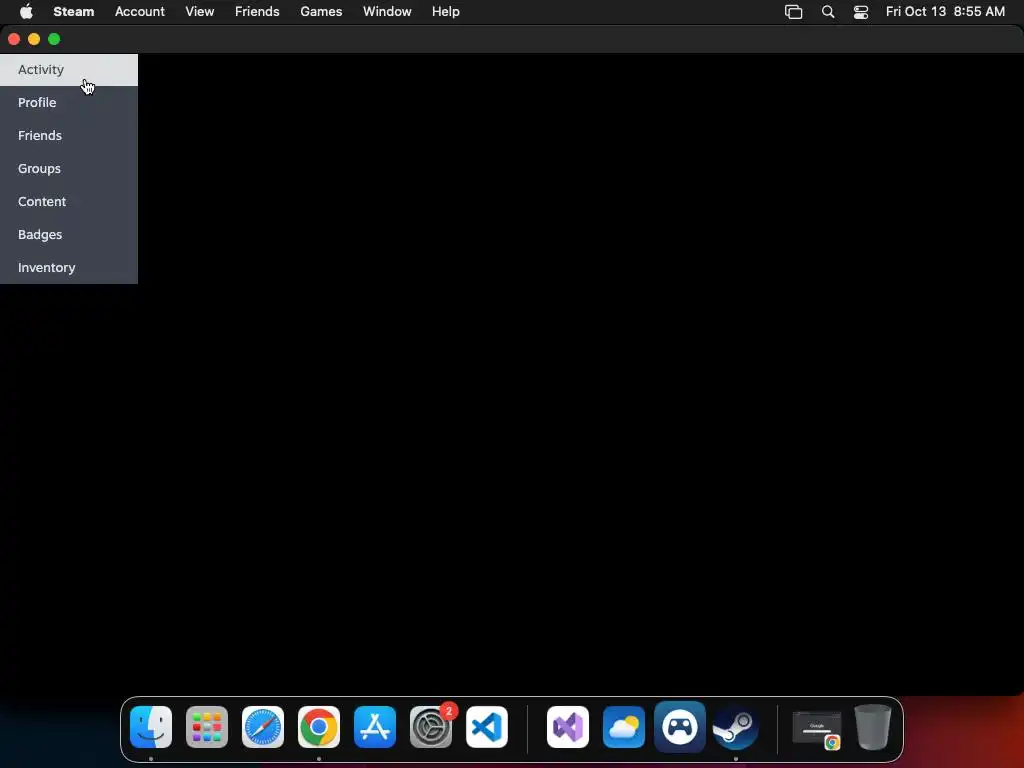Click the date and time in menu bar

pos(945,12)
